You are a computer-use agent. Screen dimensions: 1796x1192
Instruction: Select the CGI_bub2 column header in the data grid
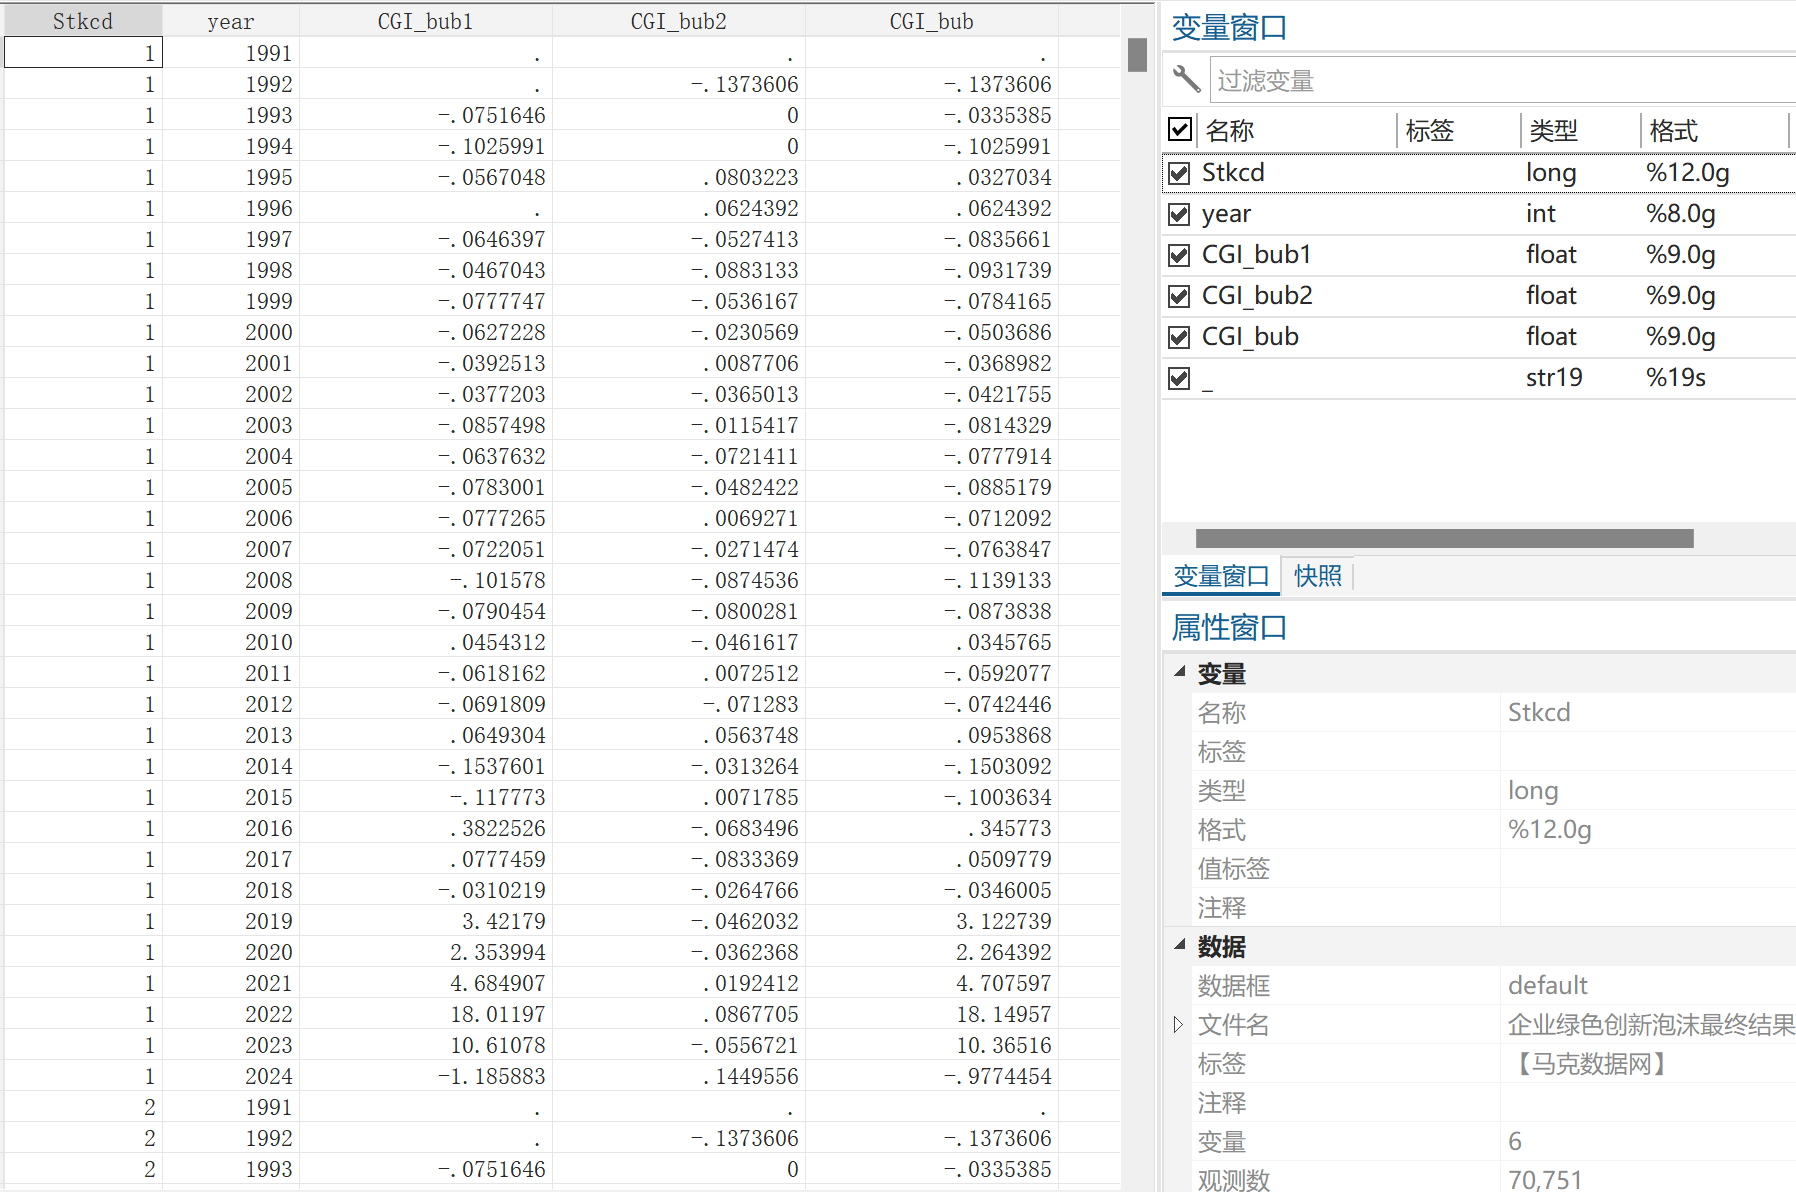(678, 21)
